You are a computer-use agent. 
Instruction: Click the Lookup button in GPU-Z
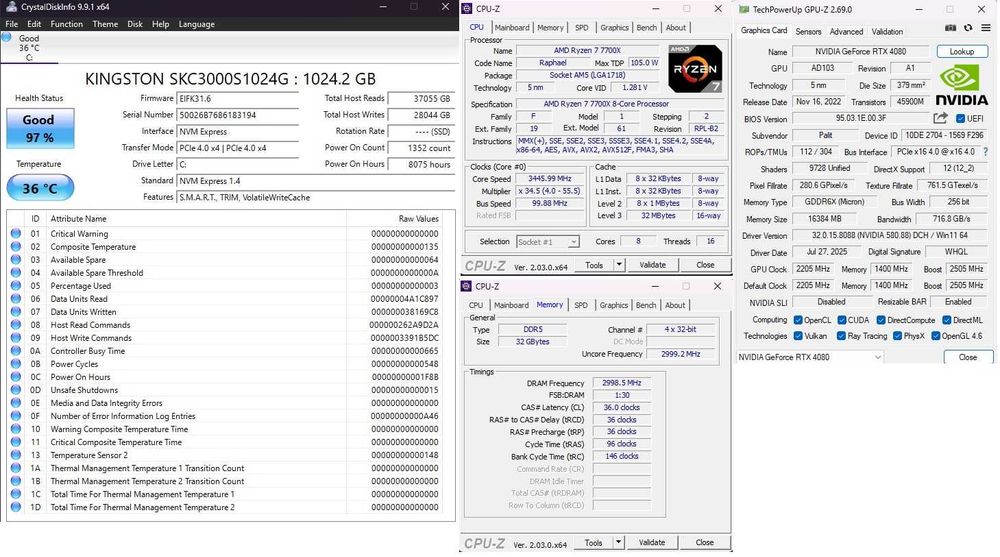point(962,51)
